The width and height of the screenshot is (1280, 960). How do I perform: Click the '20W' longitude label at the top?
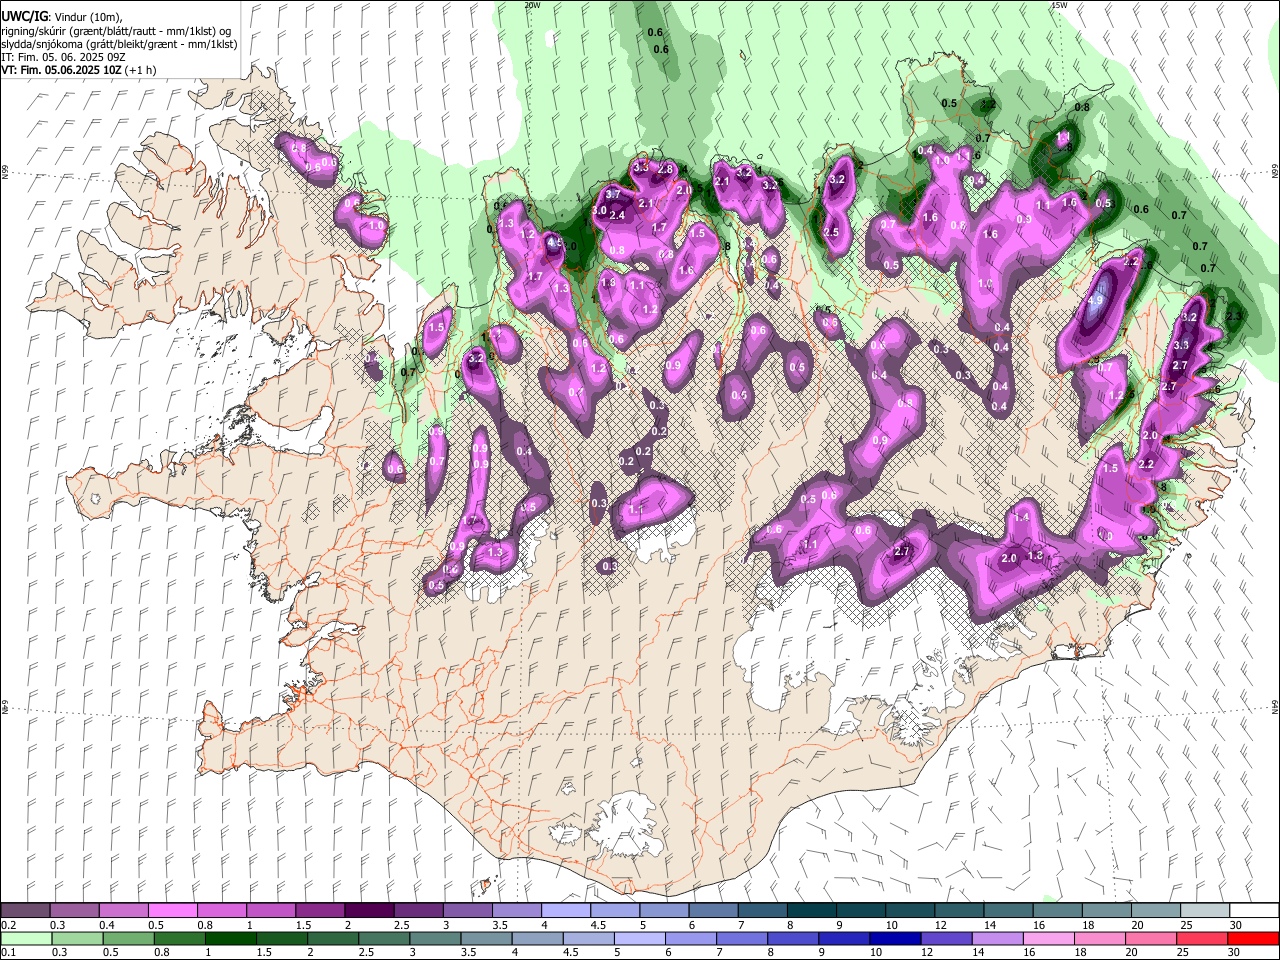pos(532,5)
